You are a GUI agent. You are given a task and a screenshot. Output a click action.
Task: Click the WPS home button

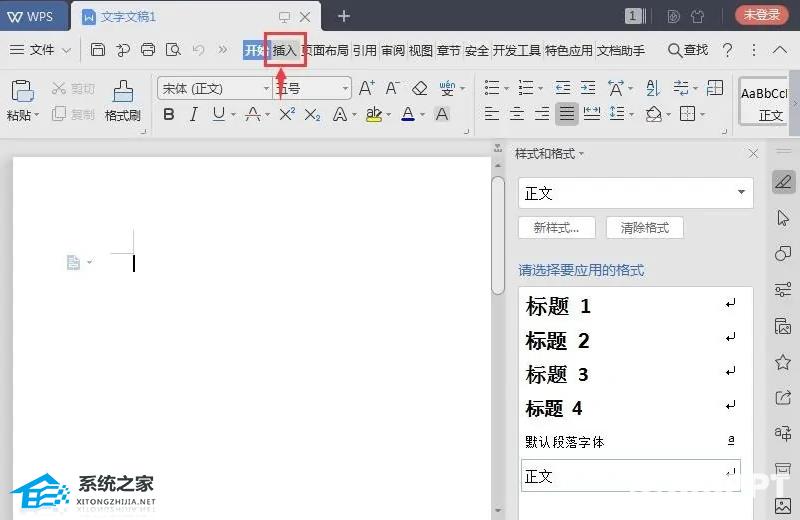point(32,16)
